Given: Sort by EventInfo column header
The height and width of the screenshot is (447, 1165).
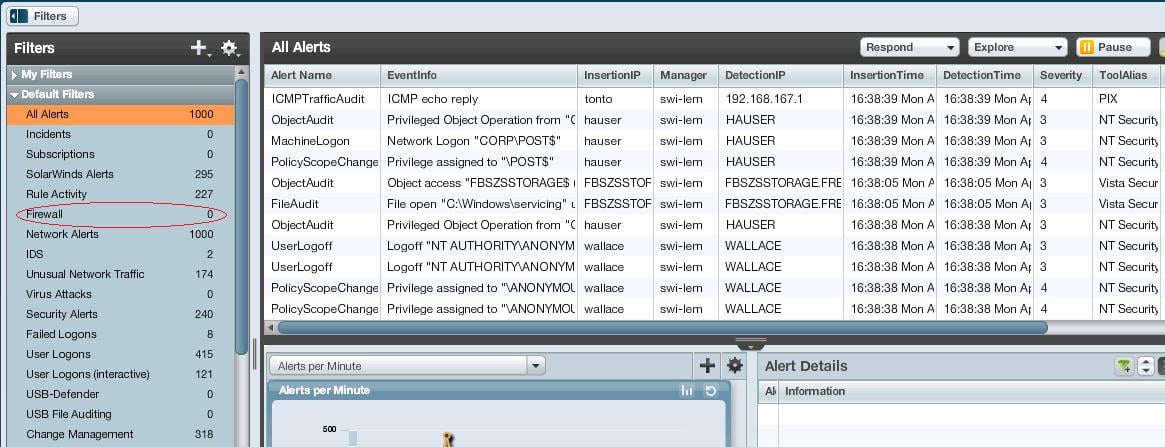Looking at the screenshot, I should coord(479,76).
